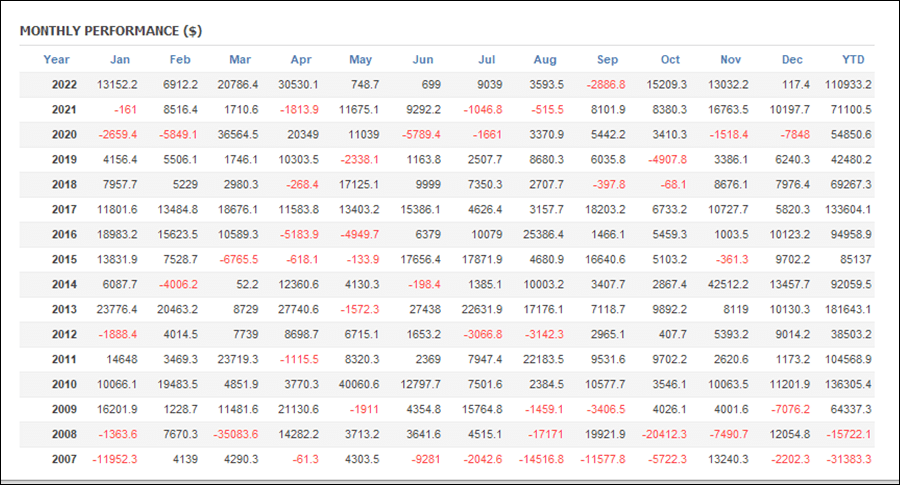The width and height of the screenshot is (900, 485).
Task: Select the 2014 November value 42512.2
Action: pyautogui.click(x=728, y=284)
